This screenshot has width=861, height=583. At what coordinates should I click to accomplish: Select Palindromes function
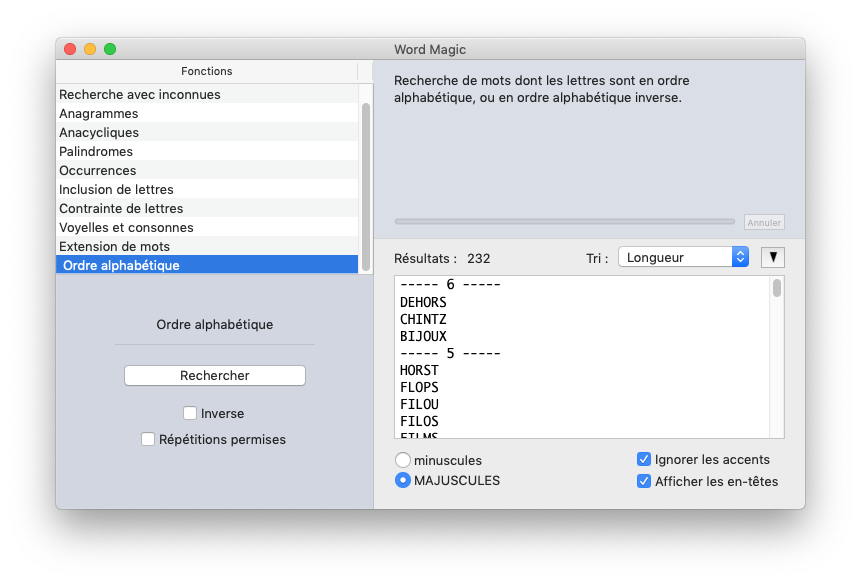(96, 152)
